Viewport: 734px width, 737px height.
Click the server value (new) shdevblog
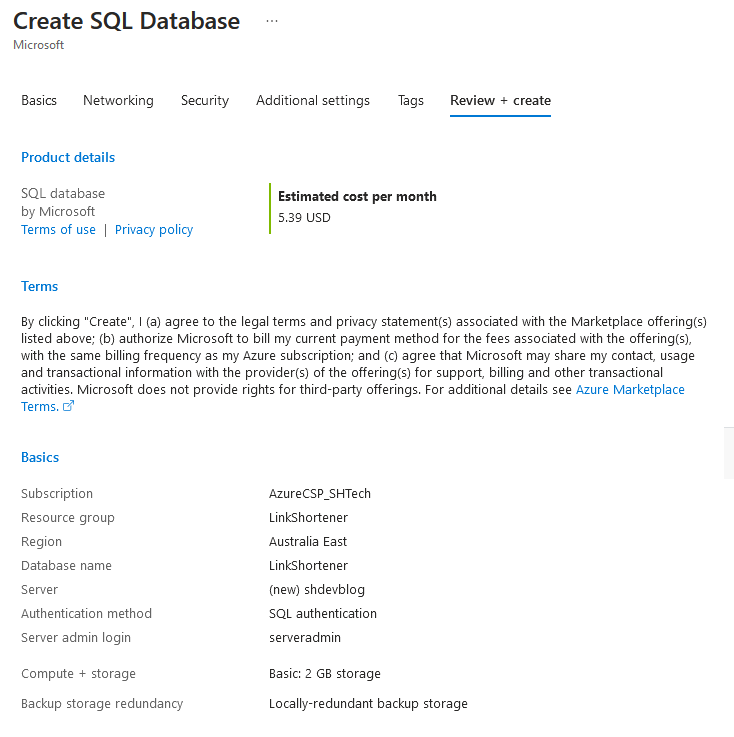(x=317, y=589)
